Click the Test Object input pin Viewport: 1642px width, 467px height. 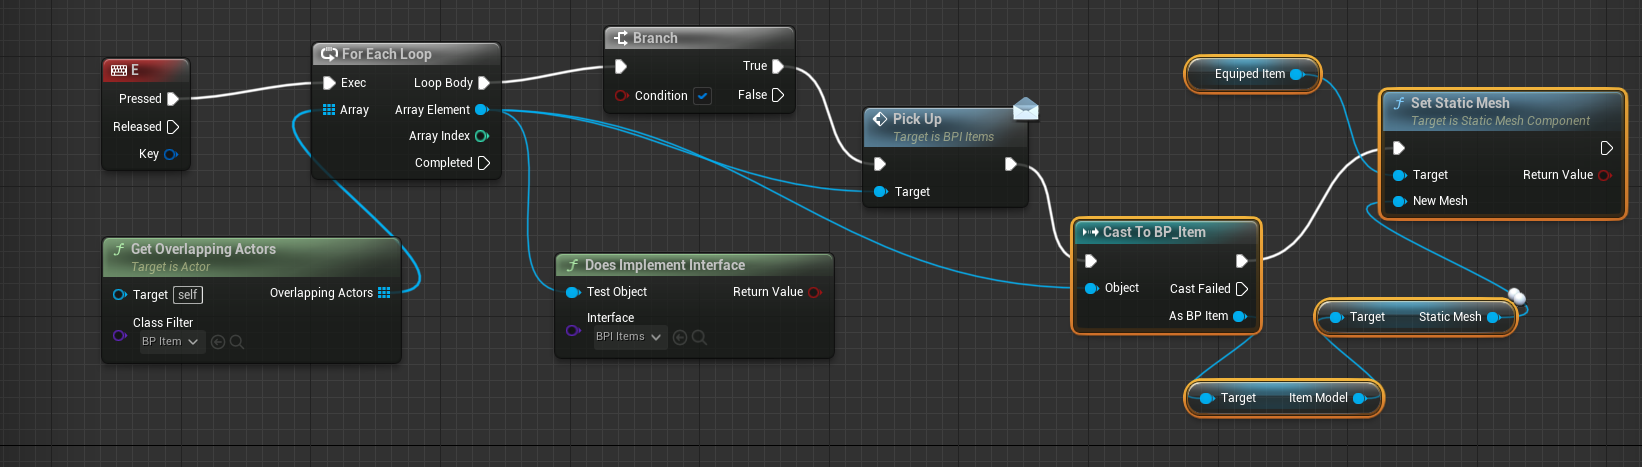point(573,292)
